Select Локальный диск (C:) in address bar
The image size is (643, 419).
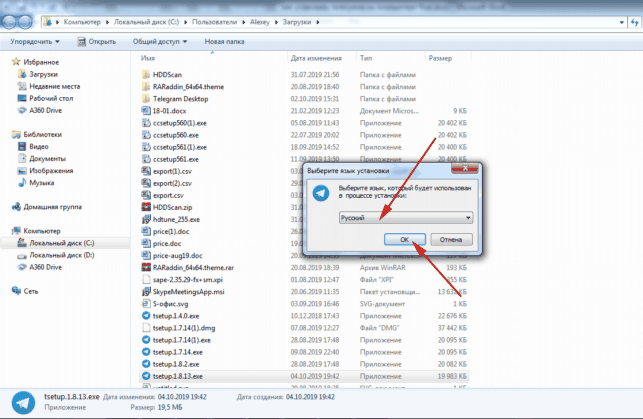tap(146, 22)
